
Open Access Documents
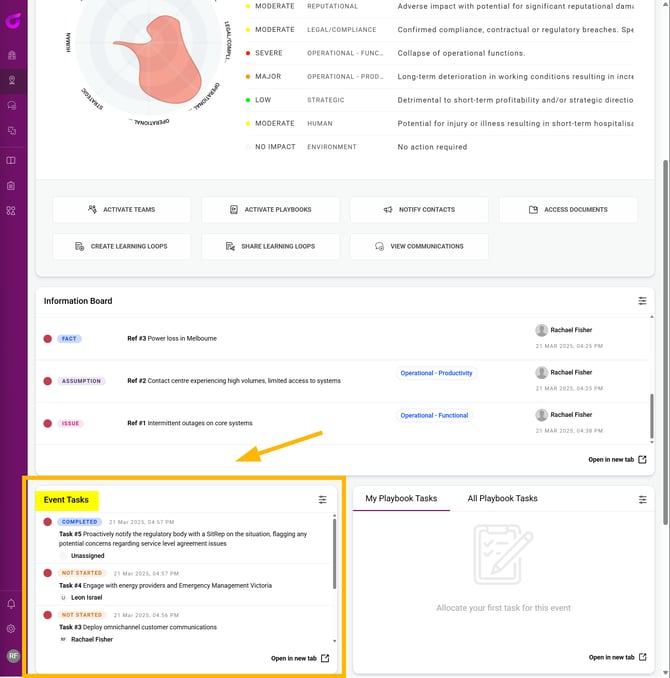coord(567,210)
